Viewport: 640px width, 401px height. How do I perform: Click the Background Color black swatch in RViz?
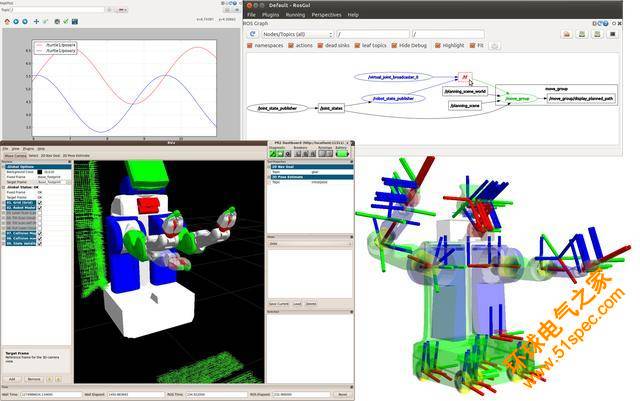pos(40,172)
